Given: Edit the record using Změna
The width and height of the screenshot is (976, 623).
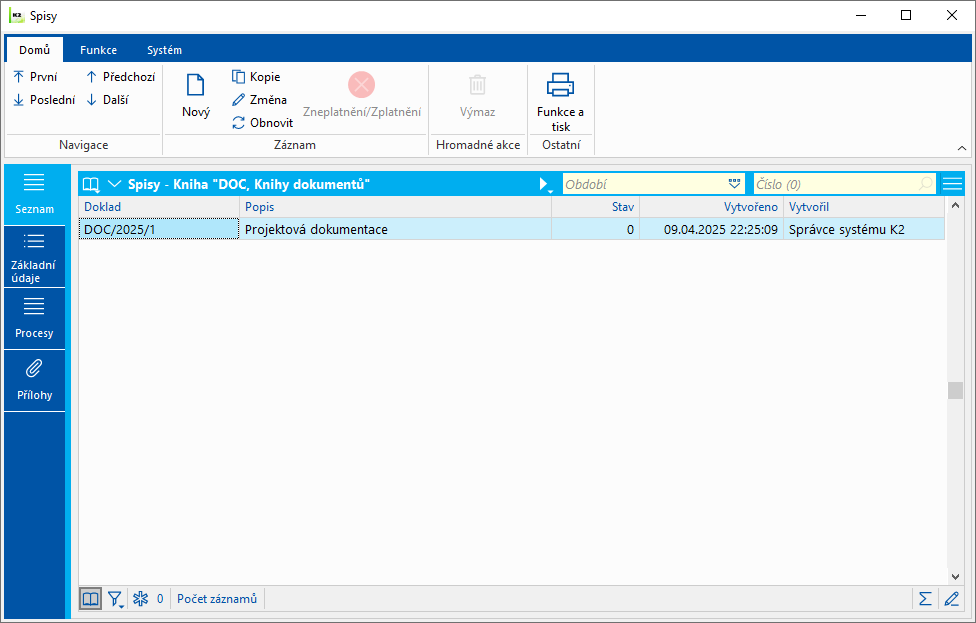Looking at the screenshot, I should (260, 100).
